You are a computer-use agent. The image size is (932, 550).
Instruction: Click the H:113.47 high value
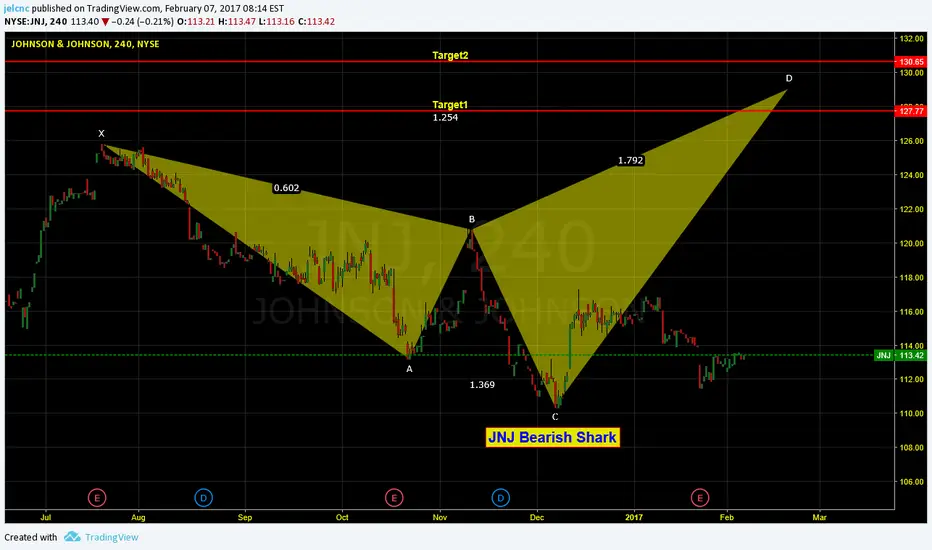pyautogui.click(x=237, y=21)
